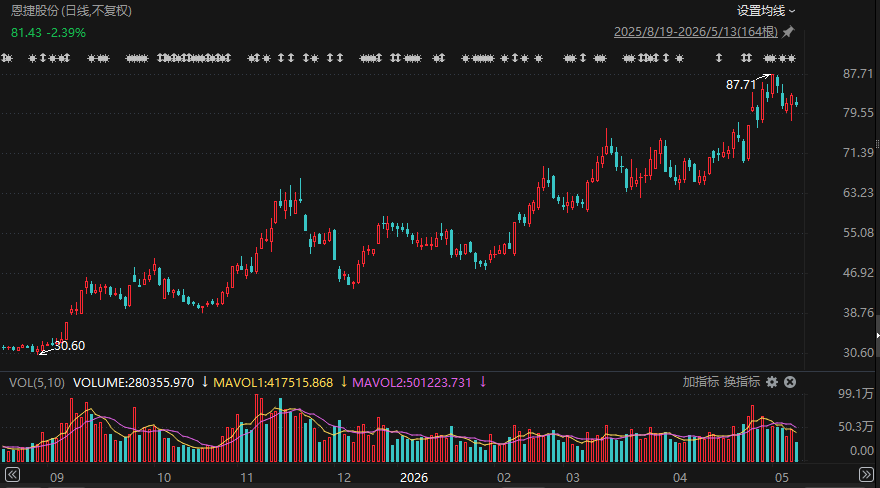Click the last event marker icon in the top row
880x488 pixels.
[x=792, y=58]
